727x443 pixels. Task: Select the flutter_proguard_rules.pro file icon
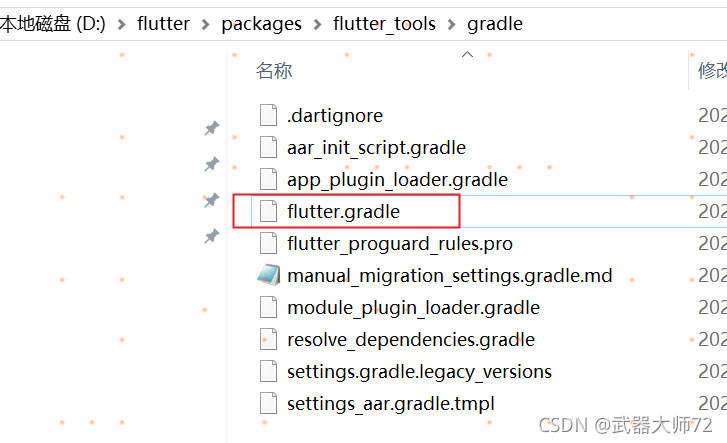click(268, 244)
